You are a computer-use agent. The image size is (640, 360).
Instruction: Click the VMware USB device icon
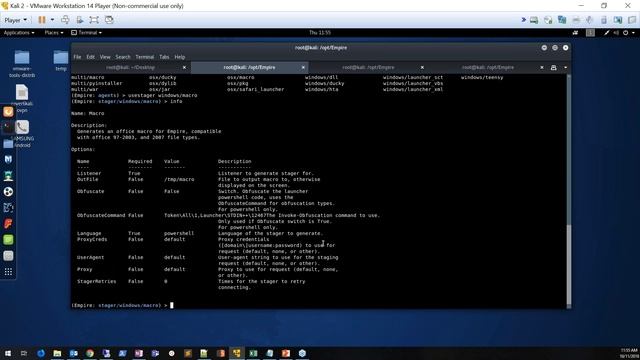pos(604,20)
